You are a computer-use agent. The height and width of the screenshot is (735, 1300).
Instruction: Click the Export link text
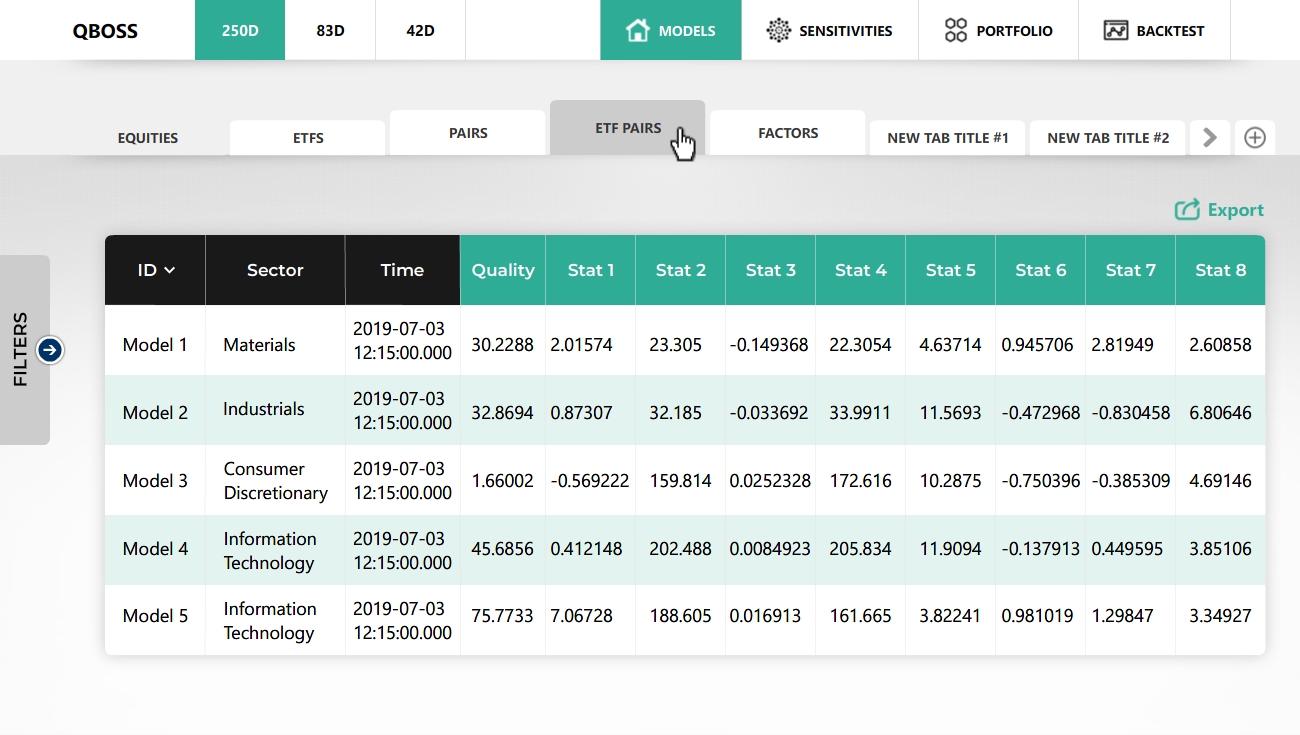tap(1235, 210)
